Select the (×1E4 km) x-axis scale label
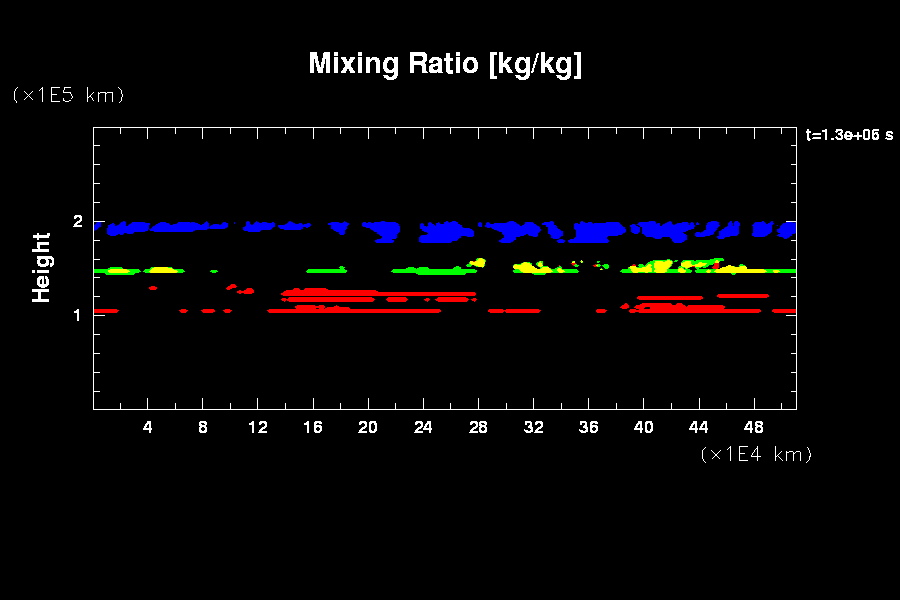This screenshot has height=600, width=900. (x=756, y=454)
